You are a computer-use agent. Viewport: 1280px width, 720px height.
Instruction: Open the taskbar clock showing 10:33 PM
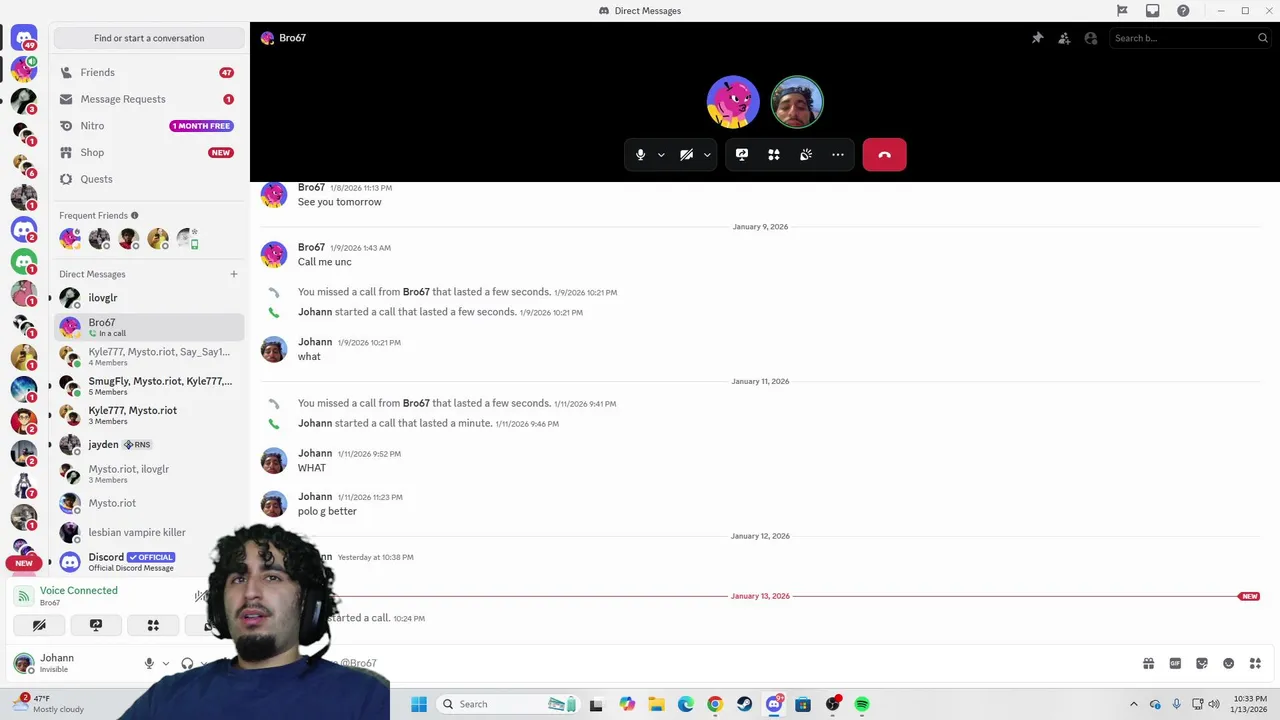[1250, 704]
